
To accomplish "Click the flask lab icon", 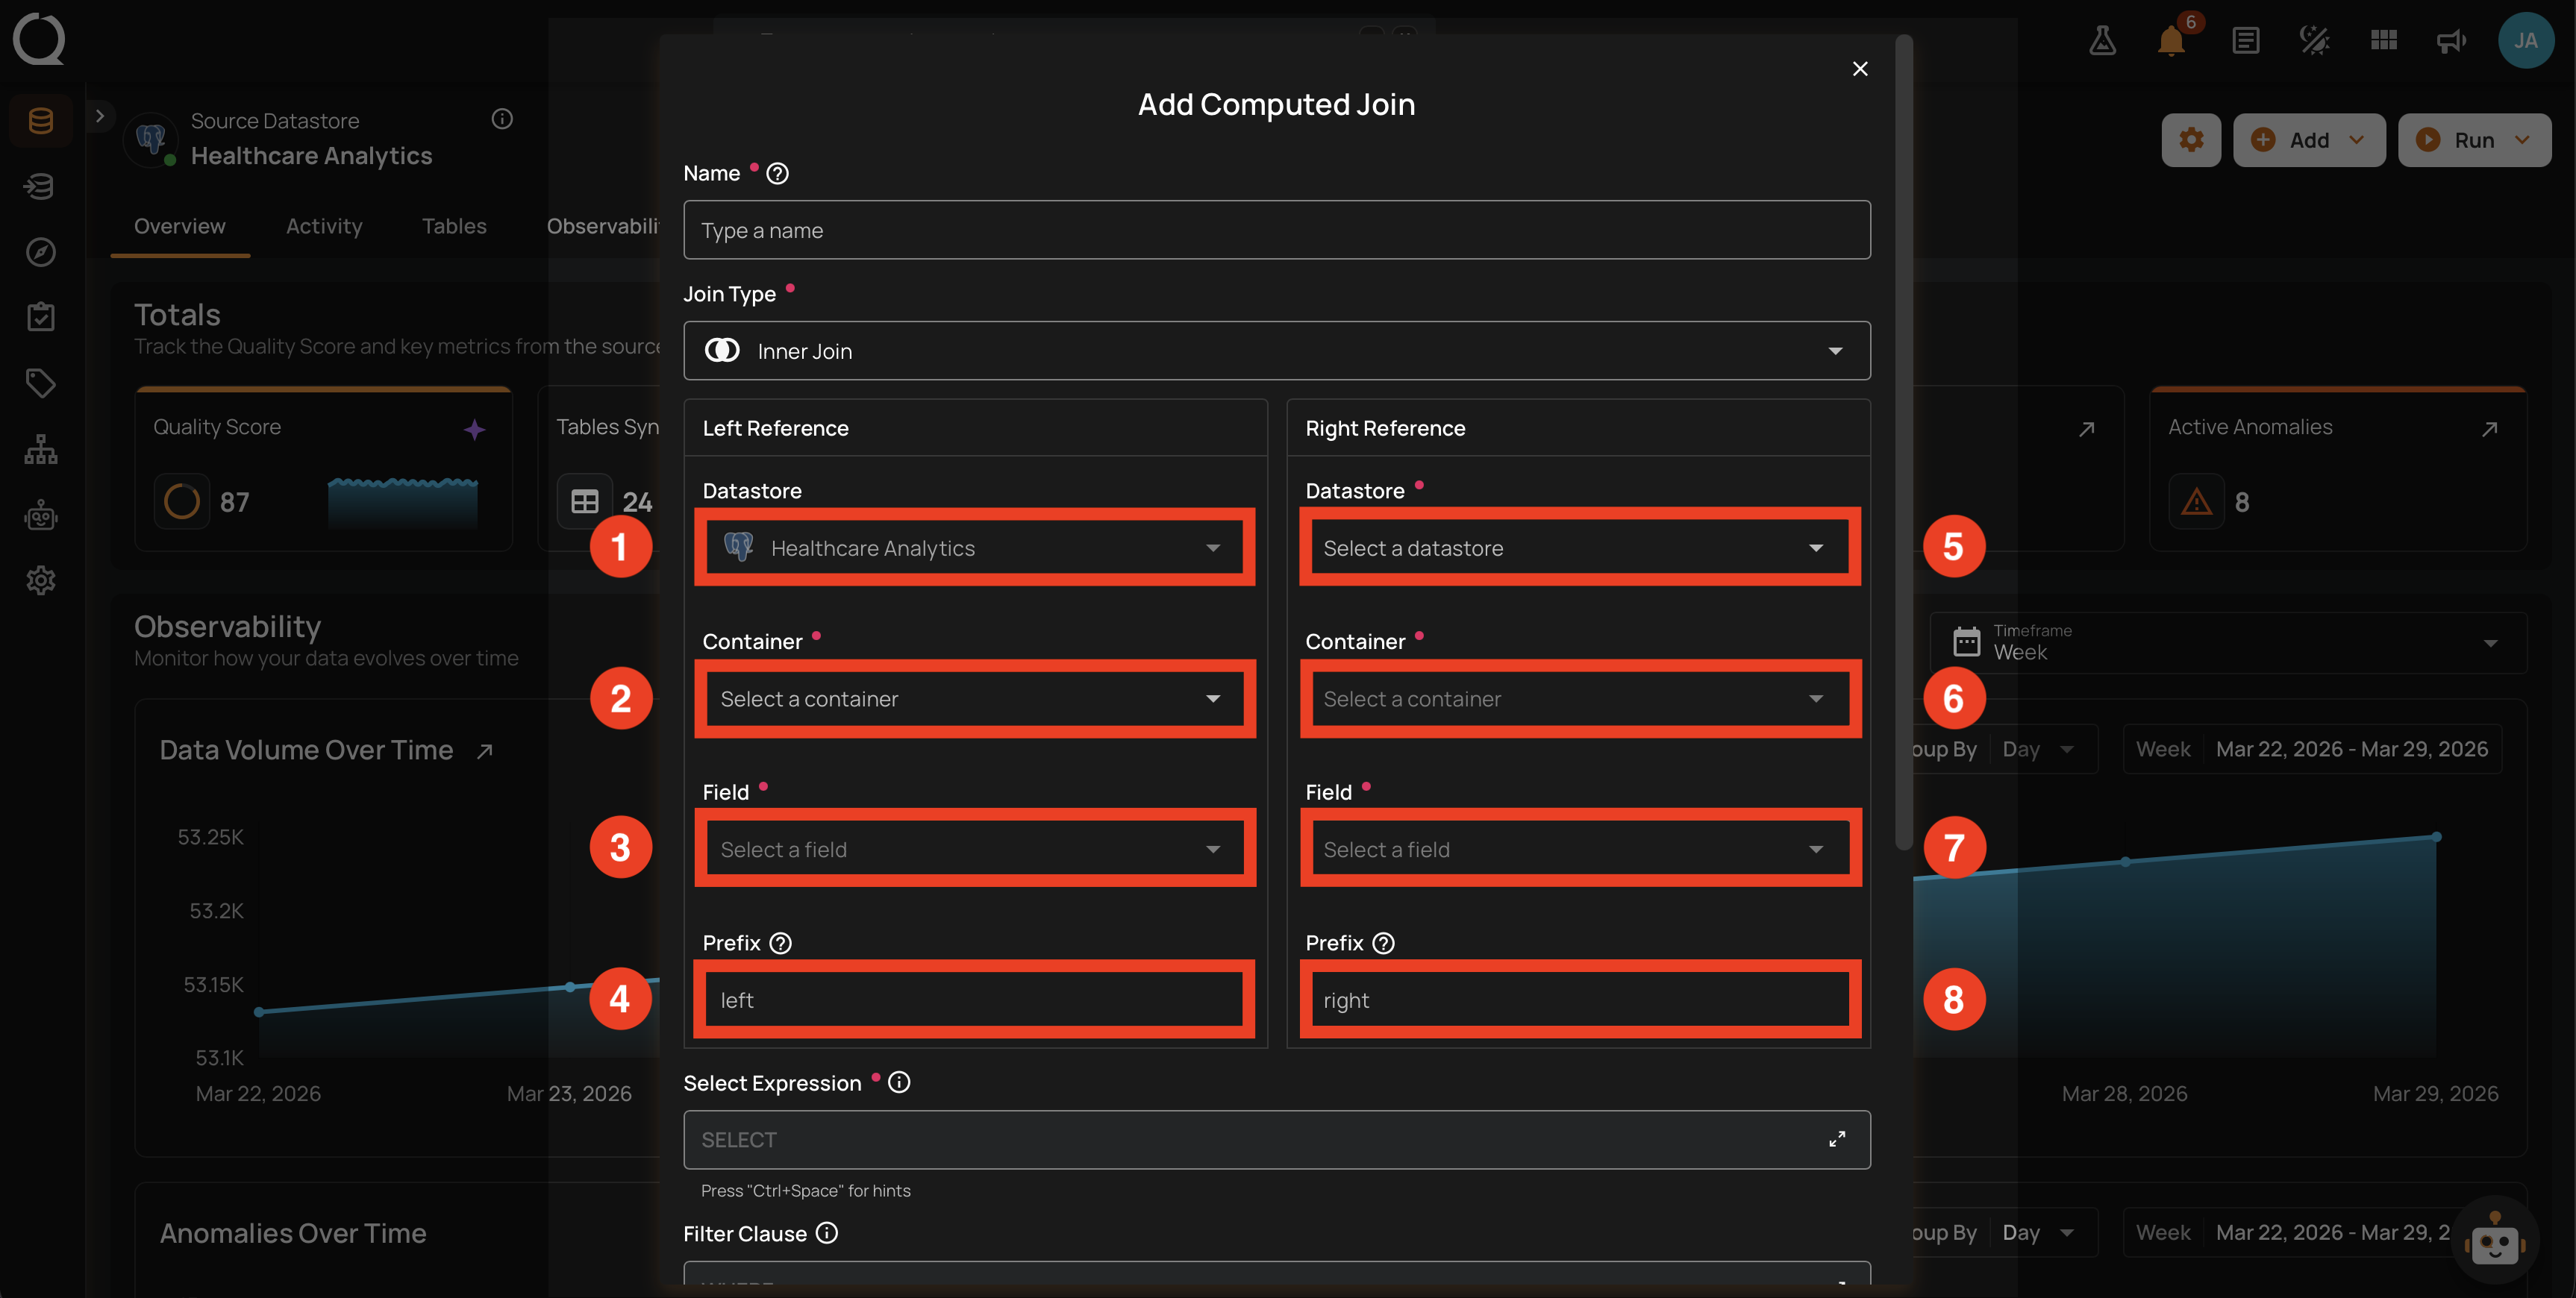I will tap(2102, 40).
